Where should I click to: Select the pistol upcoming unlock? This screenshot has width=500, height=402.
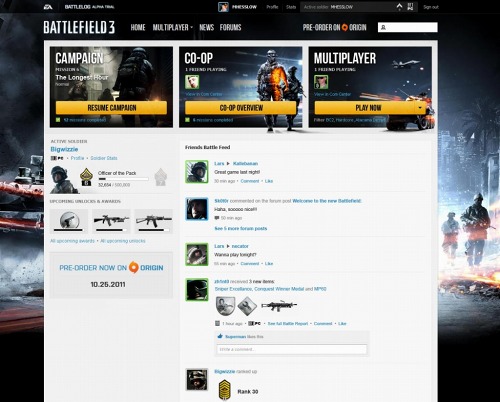(x=68, y=219)
